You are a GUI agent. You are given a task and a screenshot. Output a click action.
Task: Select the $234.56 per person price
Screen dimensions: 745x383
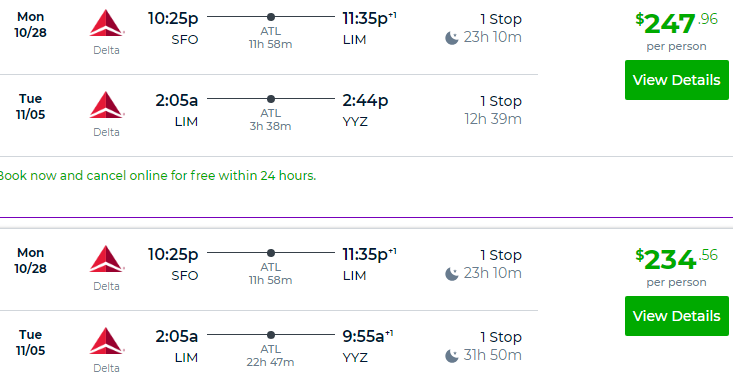click(x=677, y=268)
